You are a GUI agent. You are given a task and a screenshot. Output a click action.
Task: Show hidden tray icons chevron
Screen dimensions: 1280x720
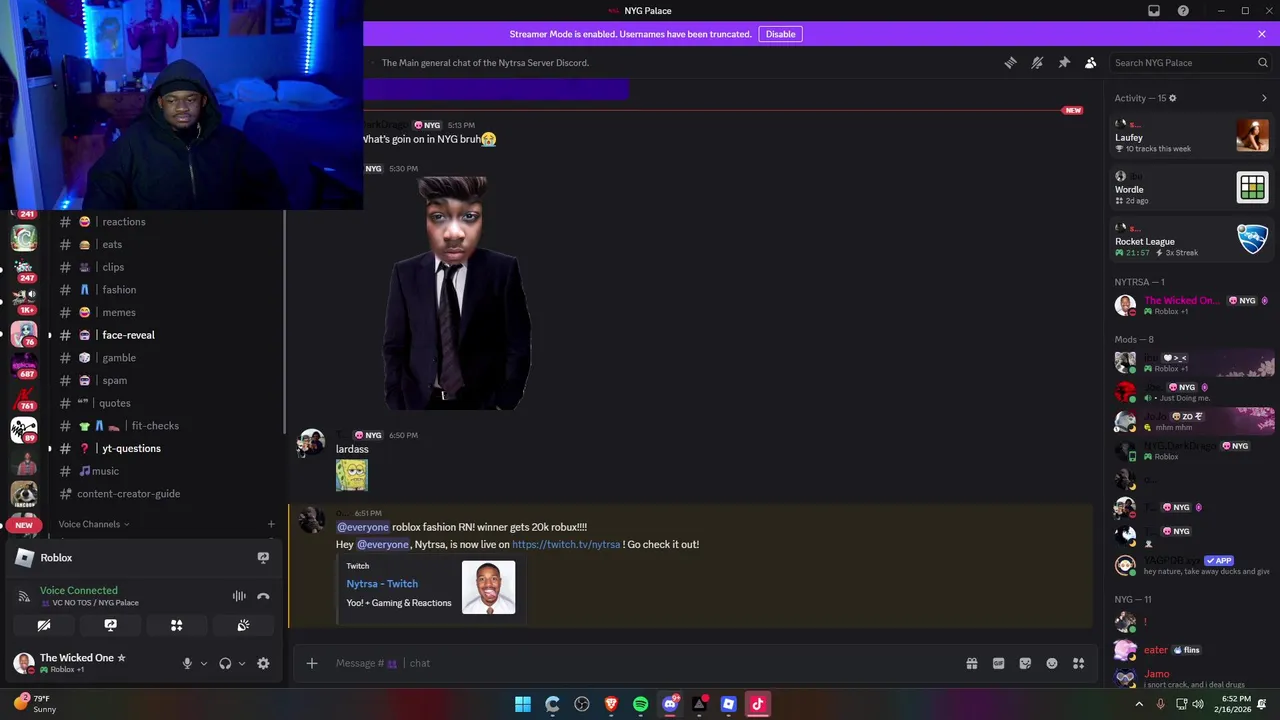coord(1139,704)
